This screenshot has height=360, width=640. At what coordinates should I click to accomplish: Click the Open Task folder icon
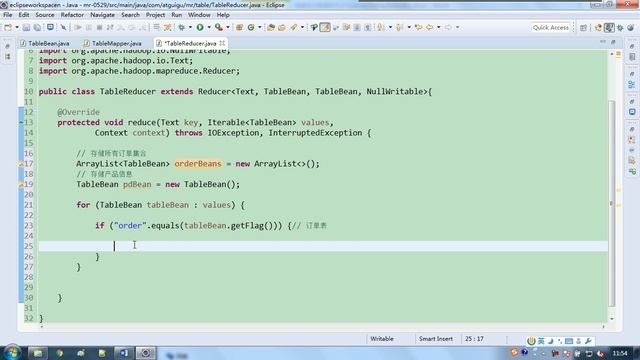tap(282, 27)
